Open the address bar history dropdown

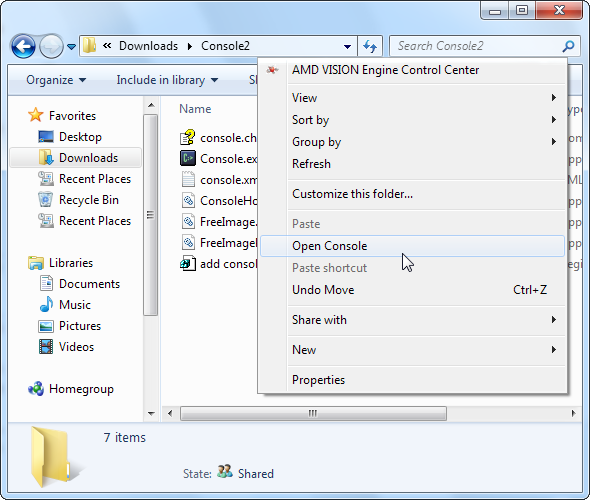pos(347,47)
